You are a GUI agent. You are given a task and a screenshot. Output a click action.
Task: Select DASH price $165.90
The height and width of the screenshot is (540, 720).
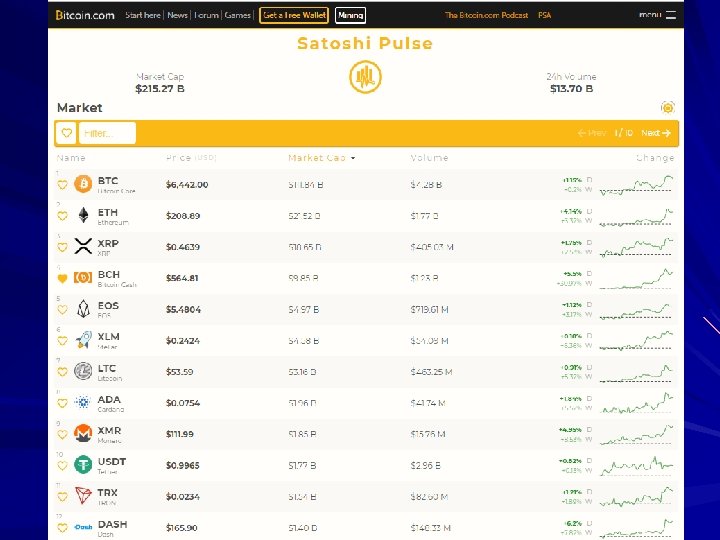click(x=181, y=528)
